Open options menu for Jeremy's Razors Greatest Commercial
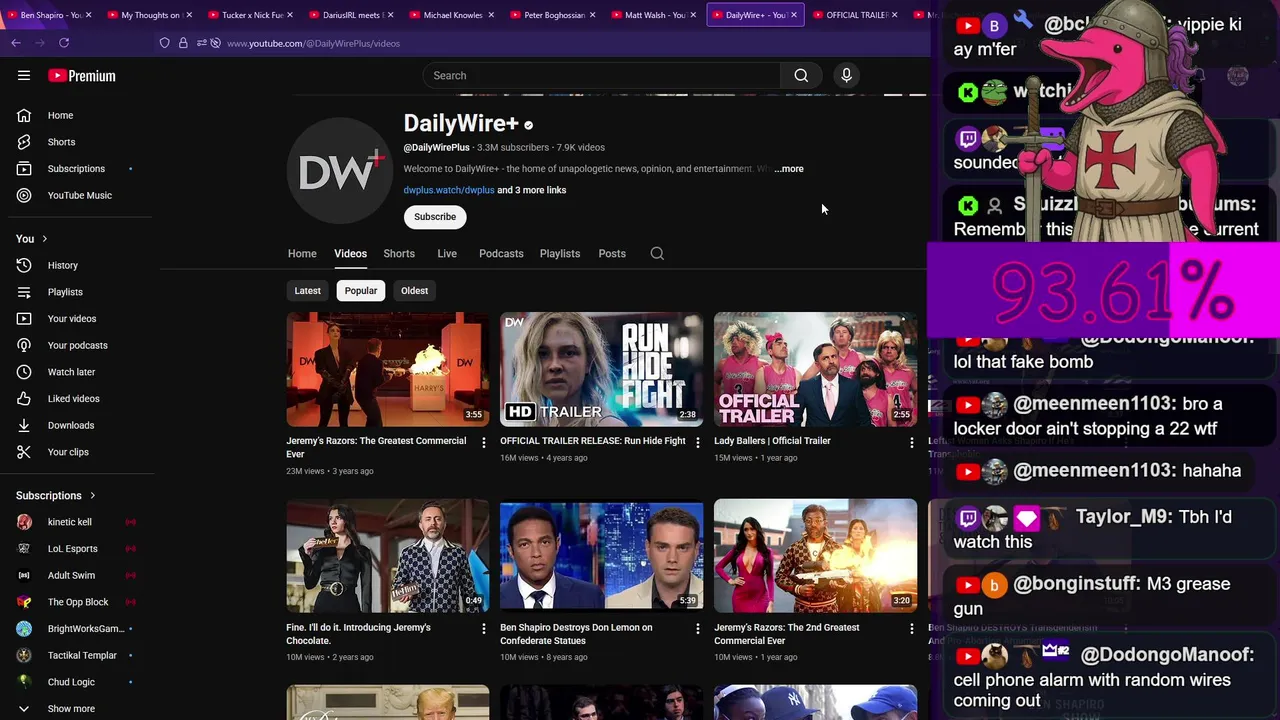Viewport: 1280px width, 720px height. 484,442
